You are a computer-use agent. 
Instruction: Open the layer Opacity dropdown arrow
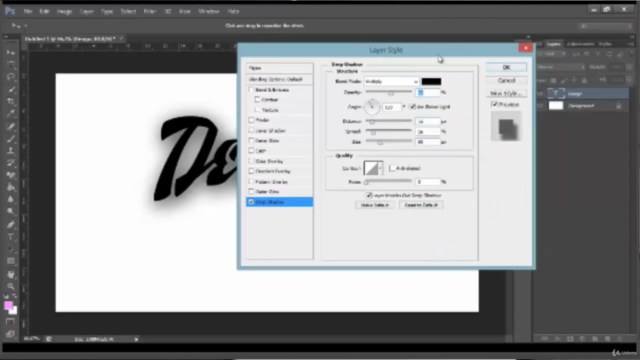(630, 67)
